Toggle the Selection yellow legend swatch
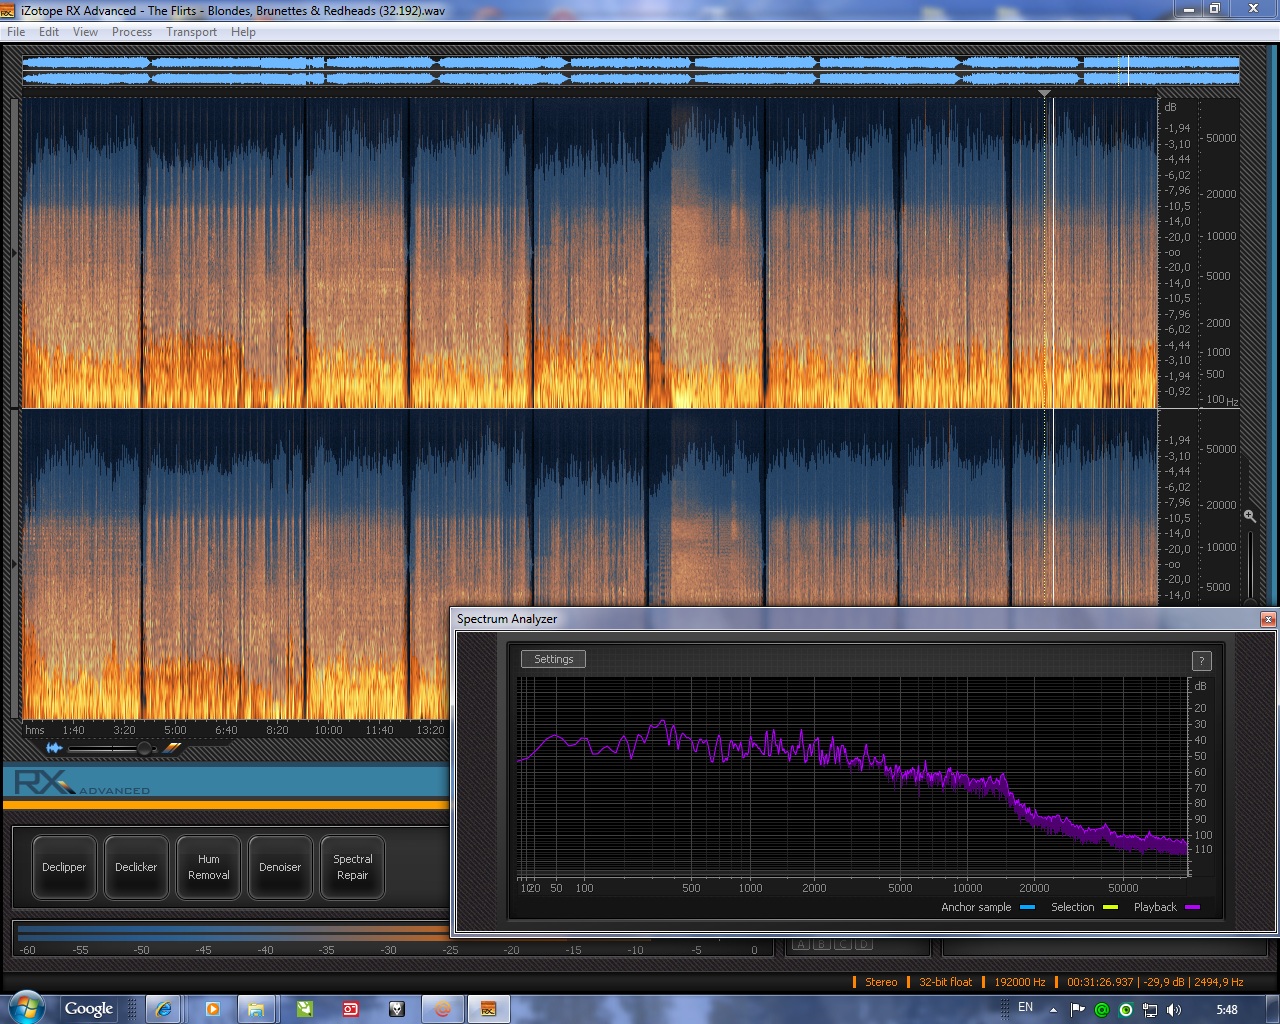This screenshot has width=1280, height=1024. [x=1110, y=908]
